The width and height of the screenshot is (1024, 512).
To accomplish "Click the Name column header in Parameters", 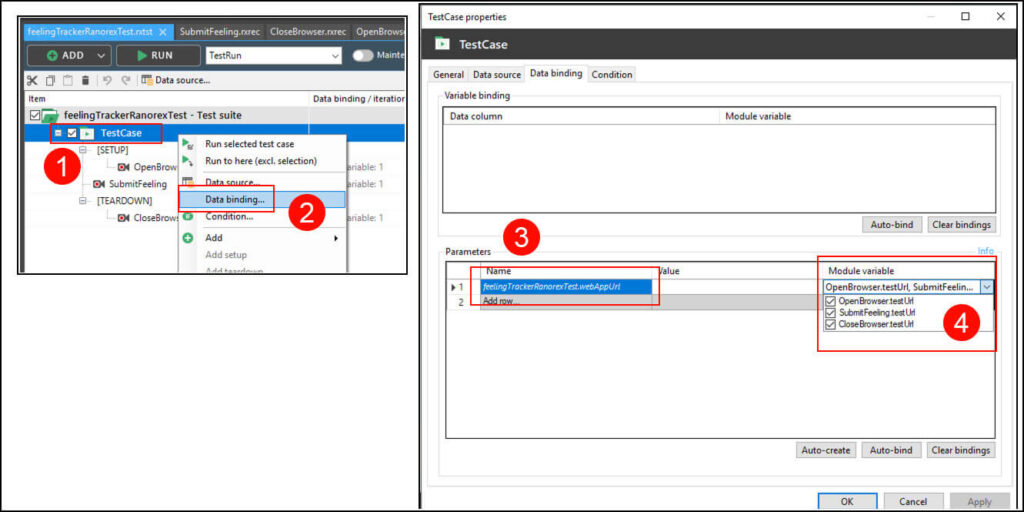I will pos(566,270).
